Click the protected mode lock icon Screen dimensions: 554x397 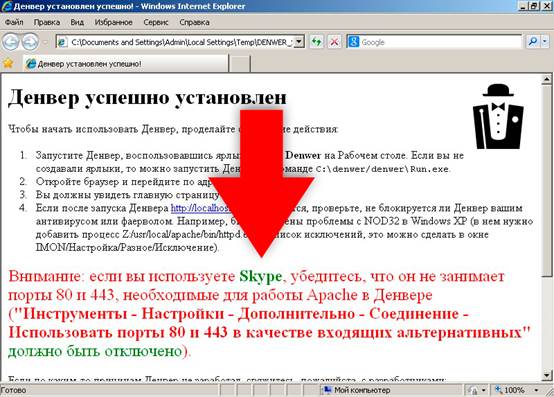tap(473, 390)
